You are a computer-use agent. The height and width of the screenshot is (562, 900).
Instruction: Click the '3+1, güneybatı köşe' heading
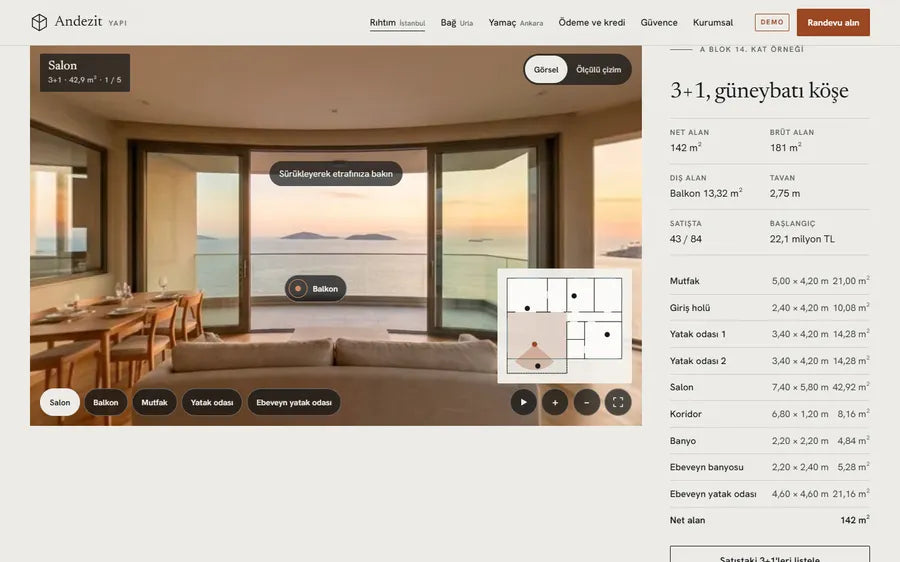pos(759,91)
